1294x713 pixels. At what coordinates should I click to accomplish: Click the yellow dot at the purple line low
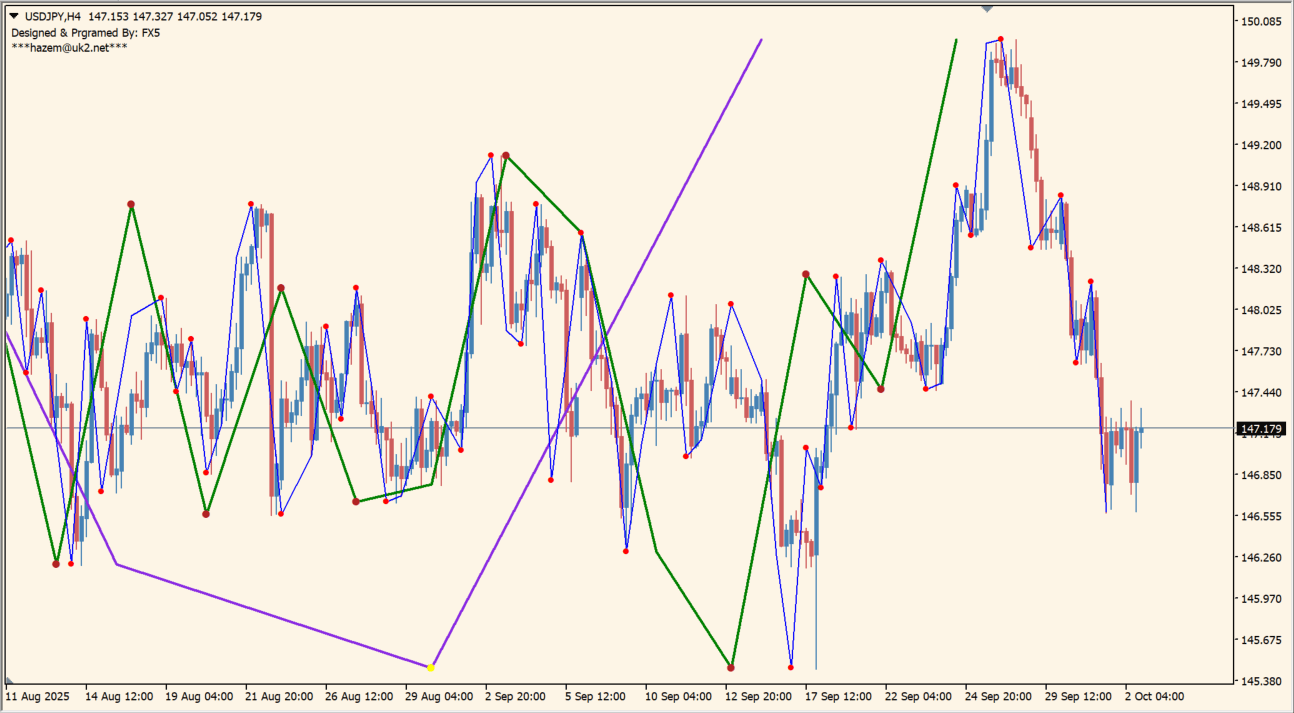pos(431,667)
